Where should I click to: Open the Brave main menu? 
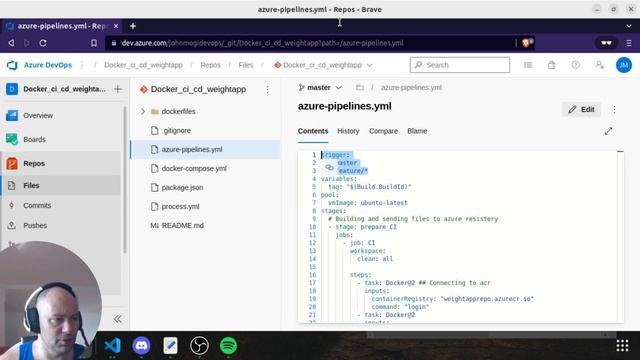(629, 43)
